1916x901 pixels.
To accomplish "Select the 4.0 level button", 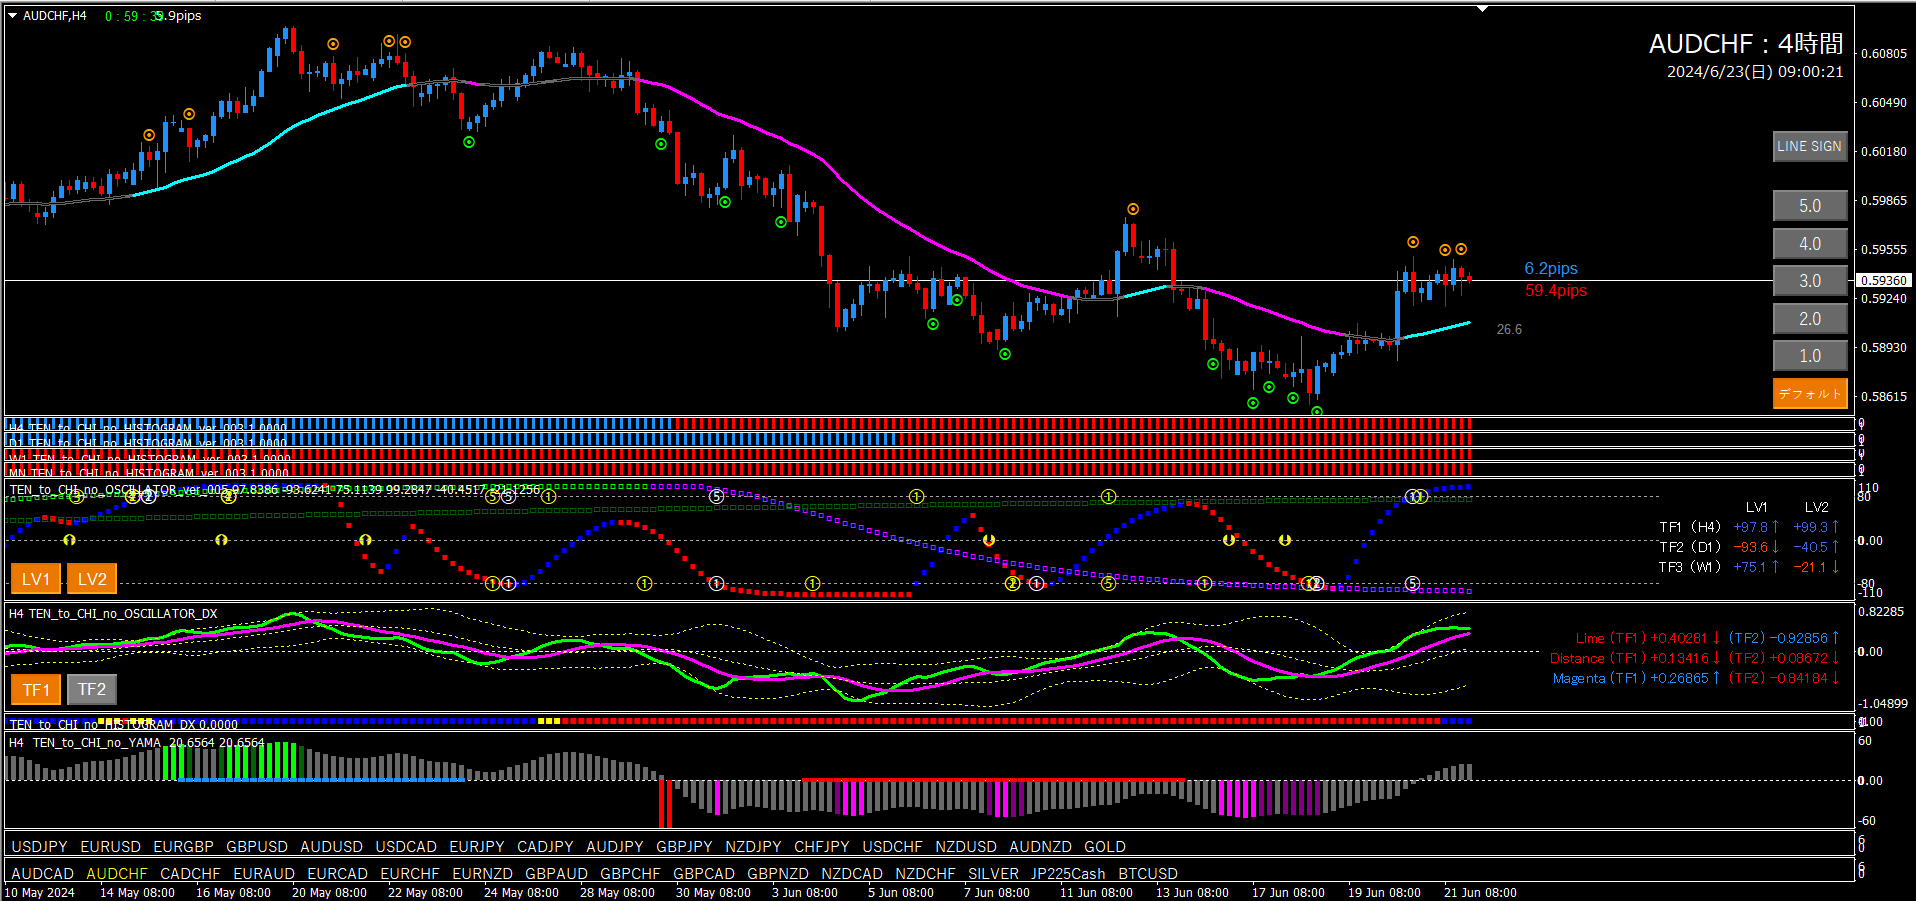I will click(1810, 244).
